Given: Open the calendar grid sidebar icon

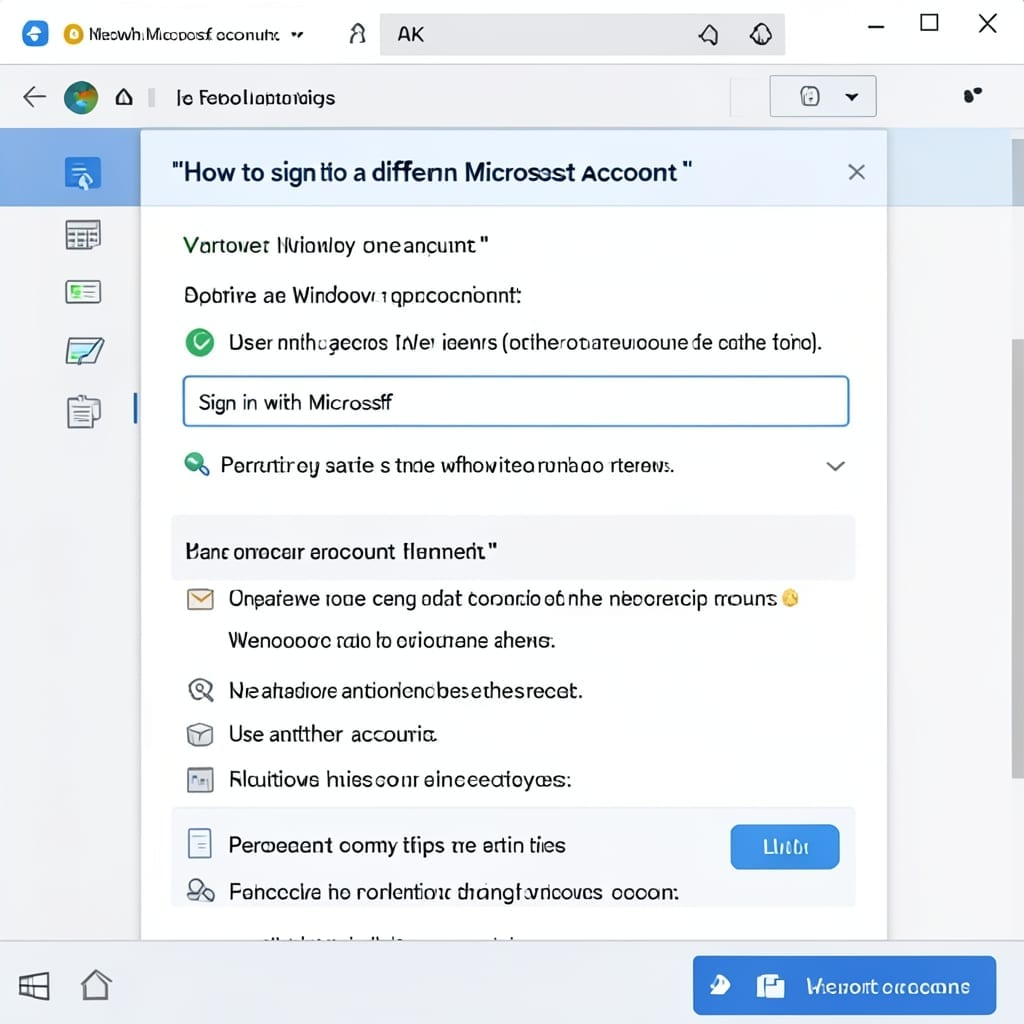Looking at the screenshot, I should 83,235.
